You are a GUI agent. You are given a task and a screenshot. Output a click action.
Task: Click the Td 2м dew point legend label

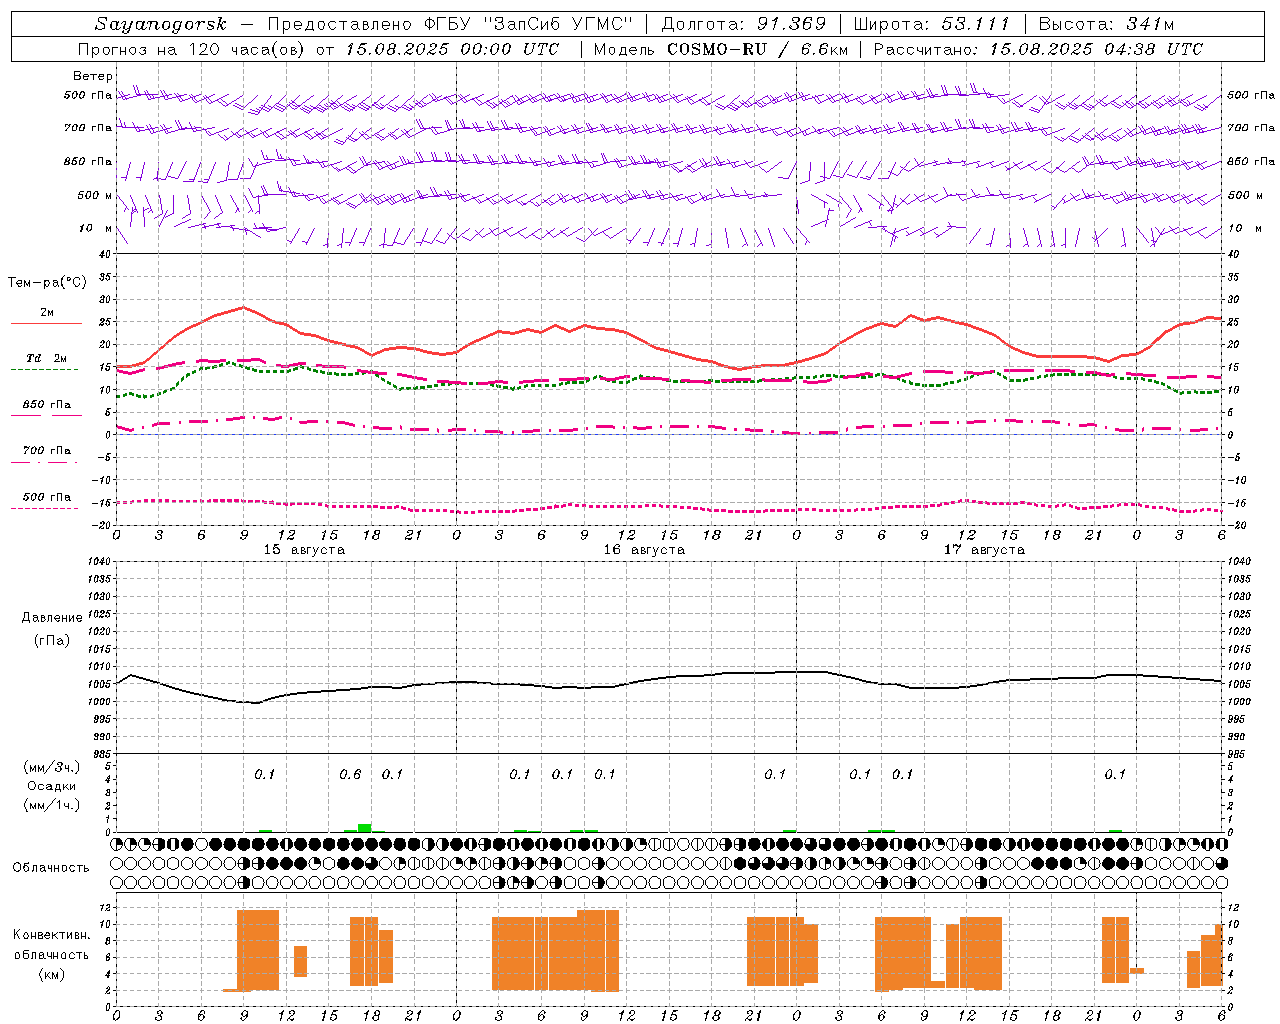pos(47,358)
